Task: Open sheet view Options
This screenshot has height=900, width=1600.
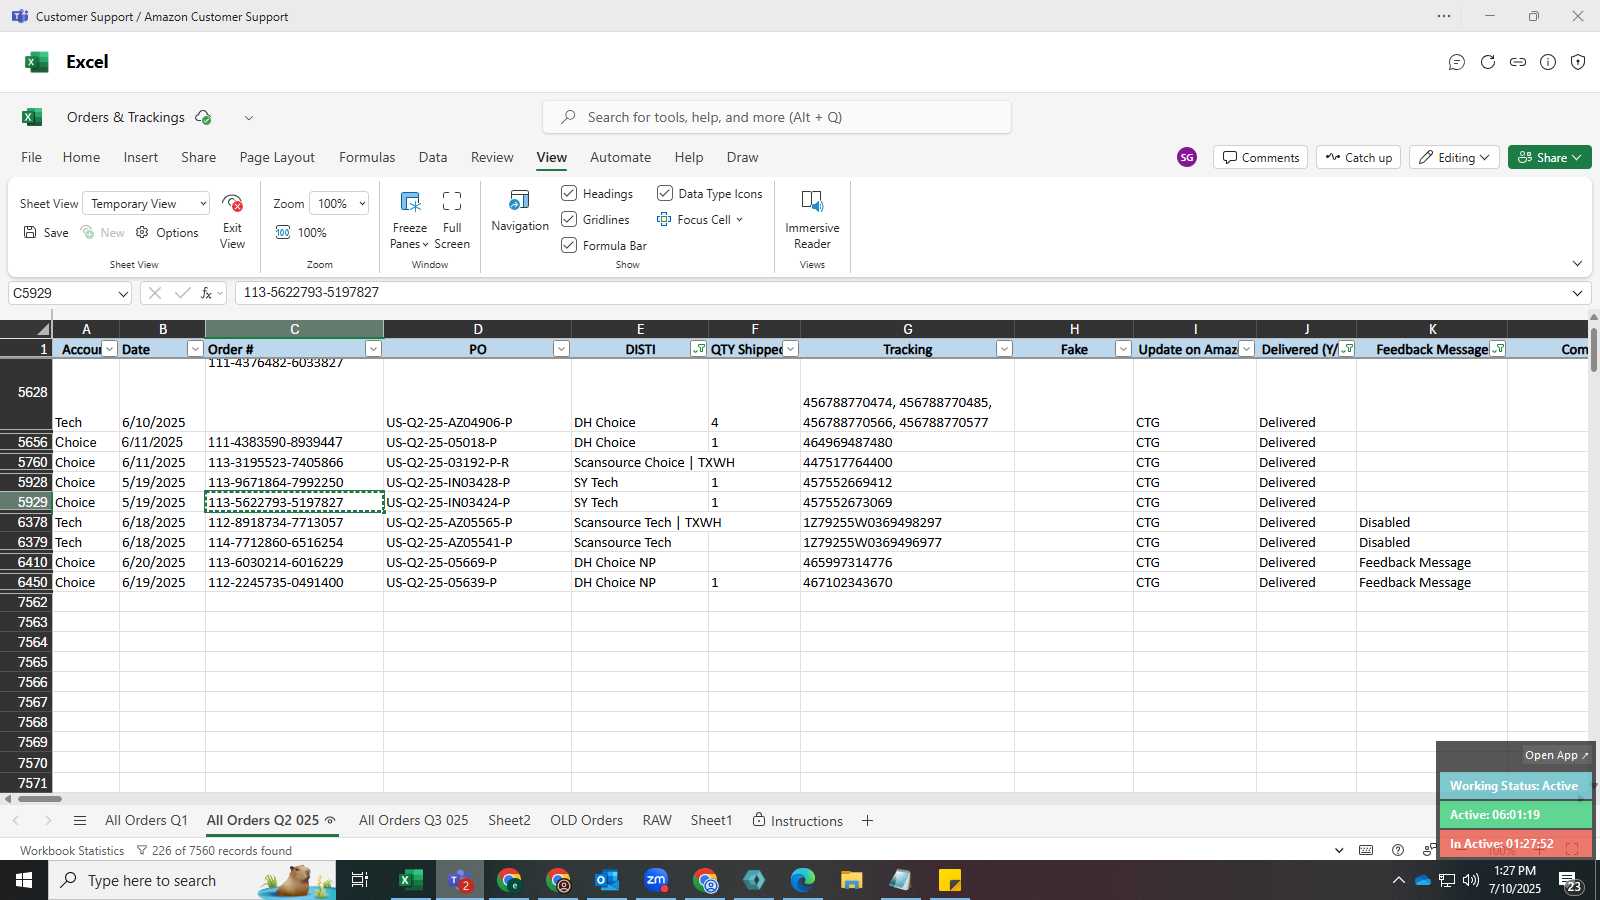Action: 167,232
